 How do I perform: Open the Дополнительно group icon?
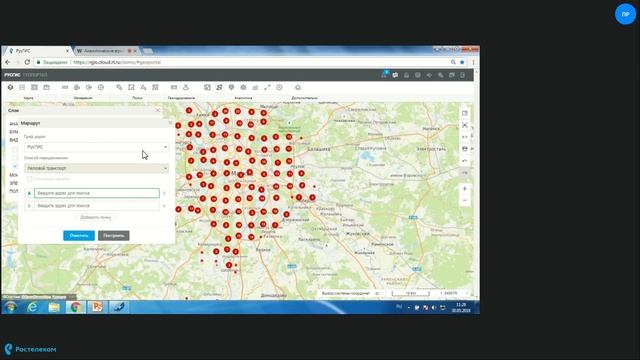coord(298,87)
